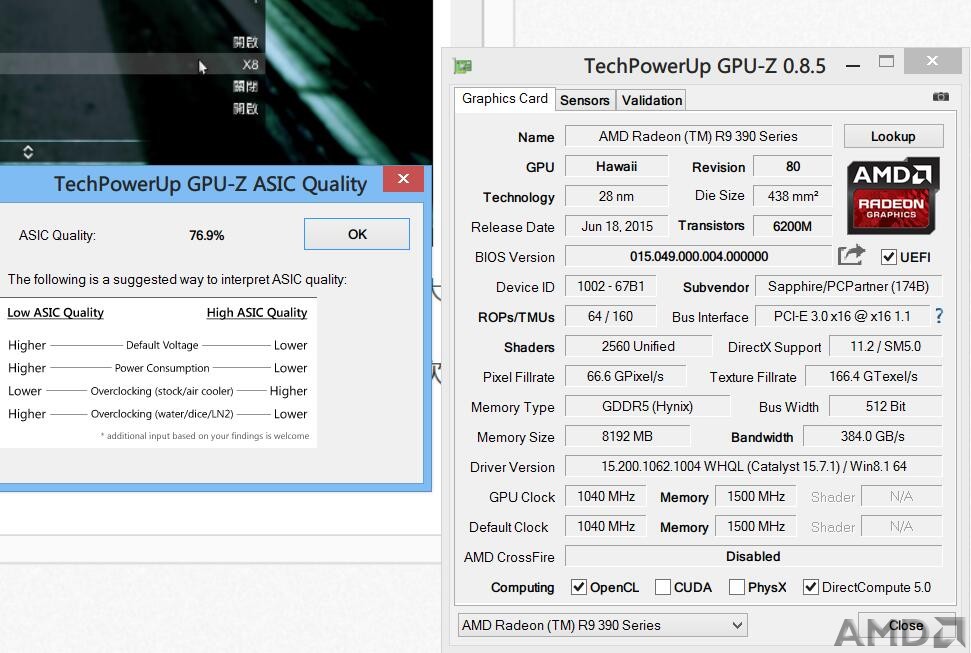Toggle the OpenCL checkbox
This screenshot has width=971, height=653.
coord(578,587)
